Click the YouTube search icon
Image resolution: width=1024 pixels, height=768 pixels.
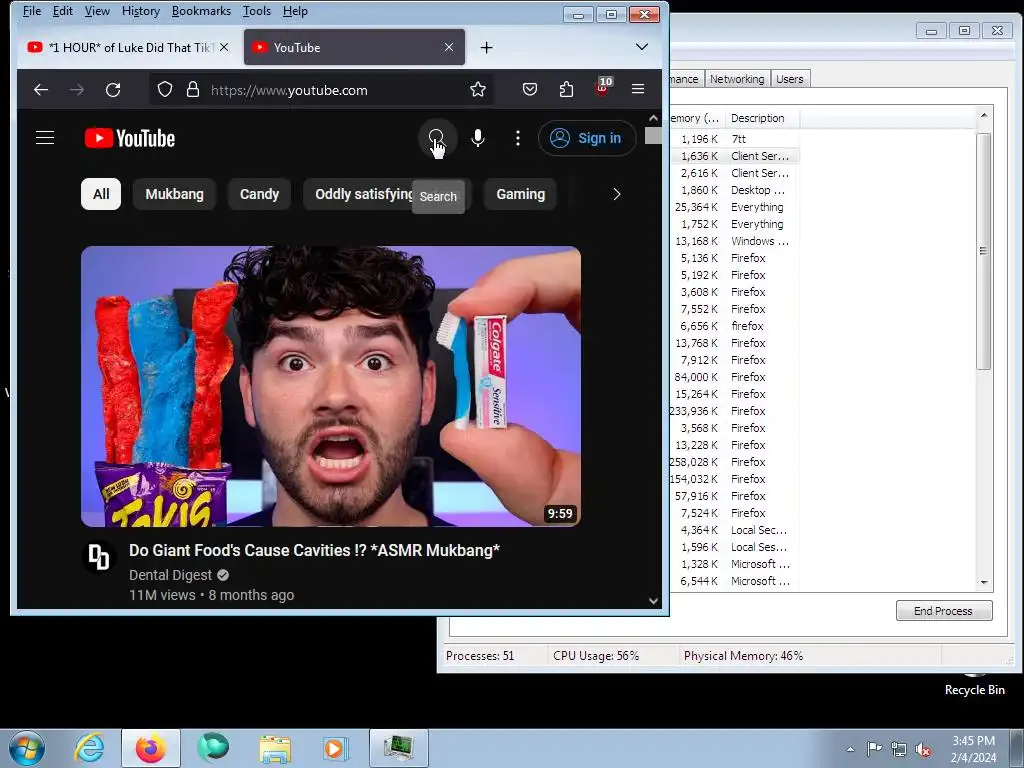point(436,138)
